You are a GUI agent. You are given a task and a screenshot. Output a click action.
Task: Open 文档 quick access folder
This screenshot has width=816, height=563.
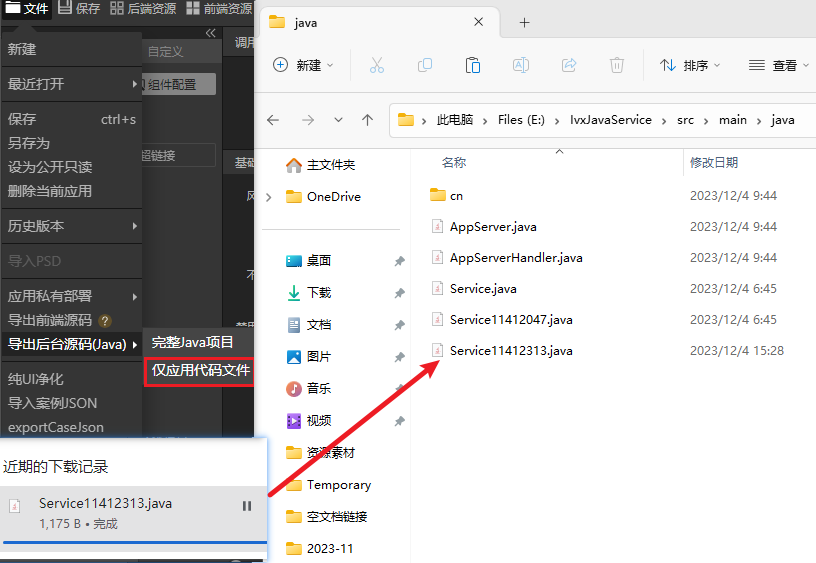[309, 325]
